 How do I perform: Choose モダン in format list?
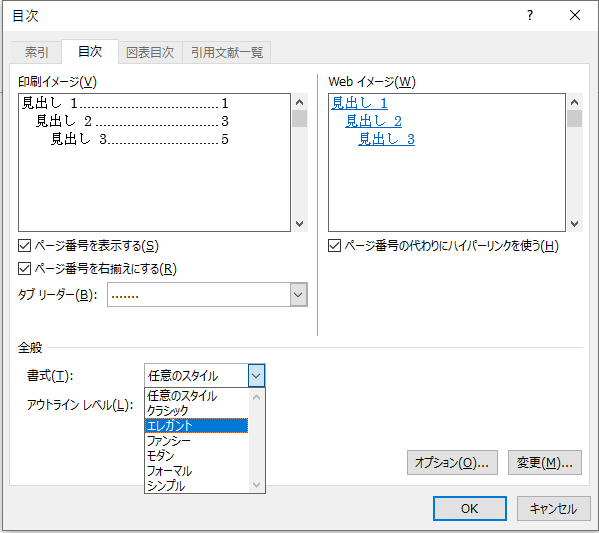pyautogui.click(x=197, y=455)
